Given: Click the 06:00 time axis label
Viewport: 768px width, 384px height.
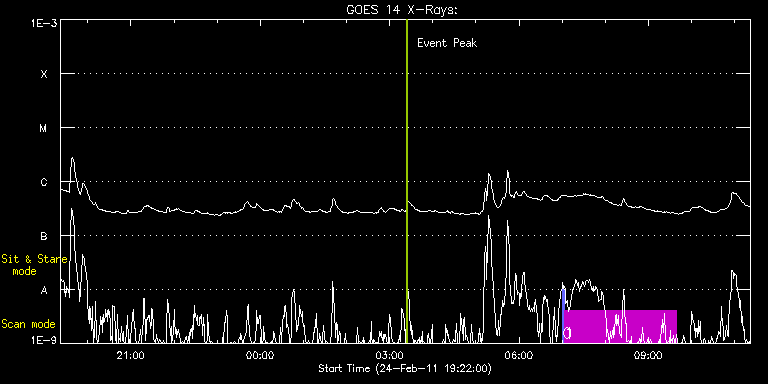Looking at the screenshot, I should [519, 355].
